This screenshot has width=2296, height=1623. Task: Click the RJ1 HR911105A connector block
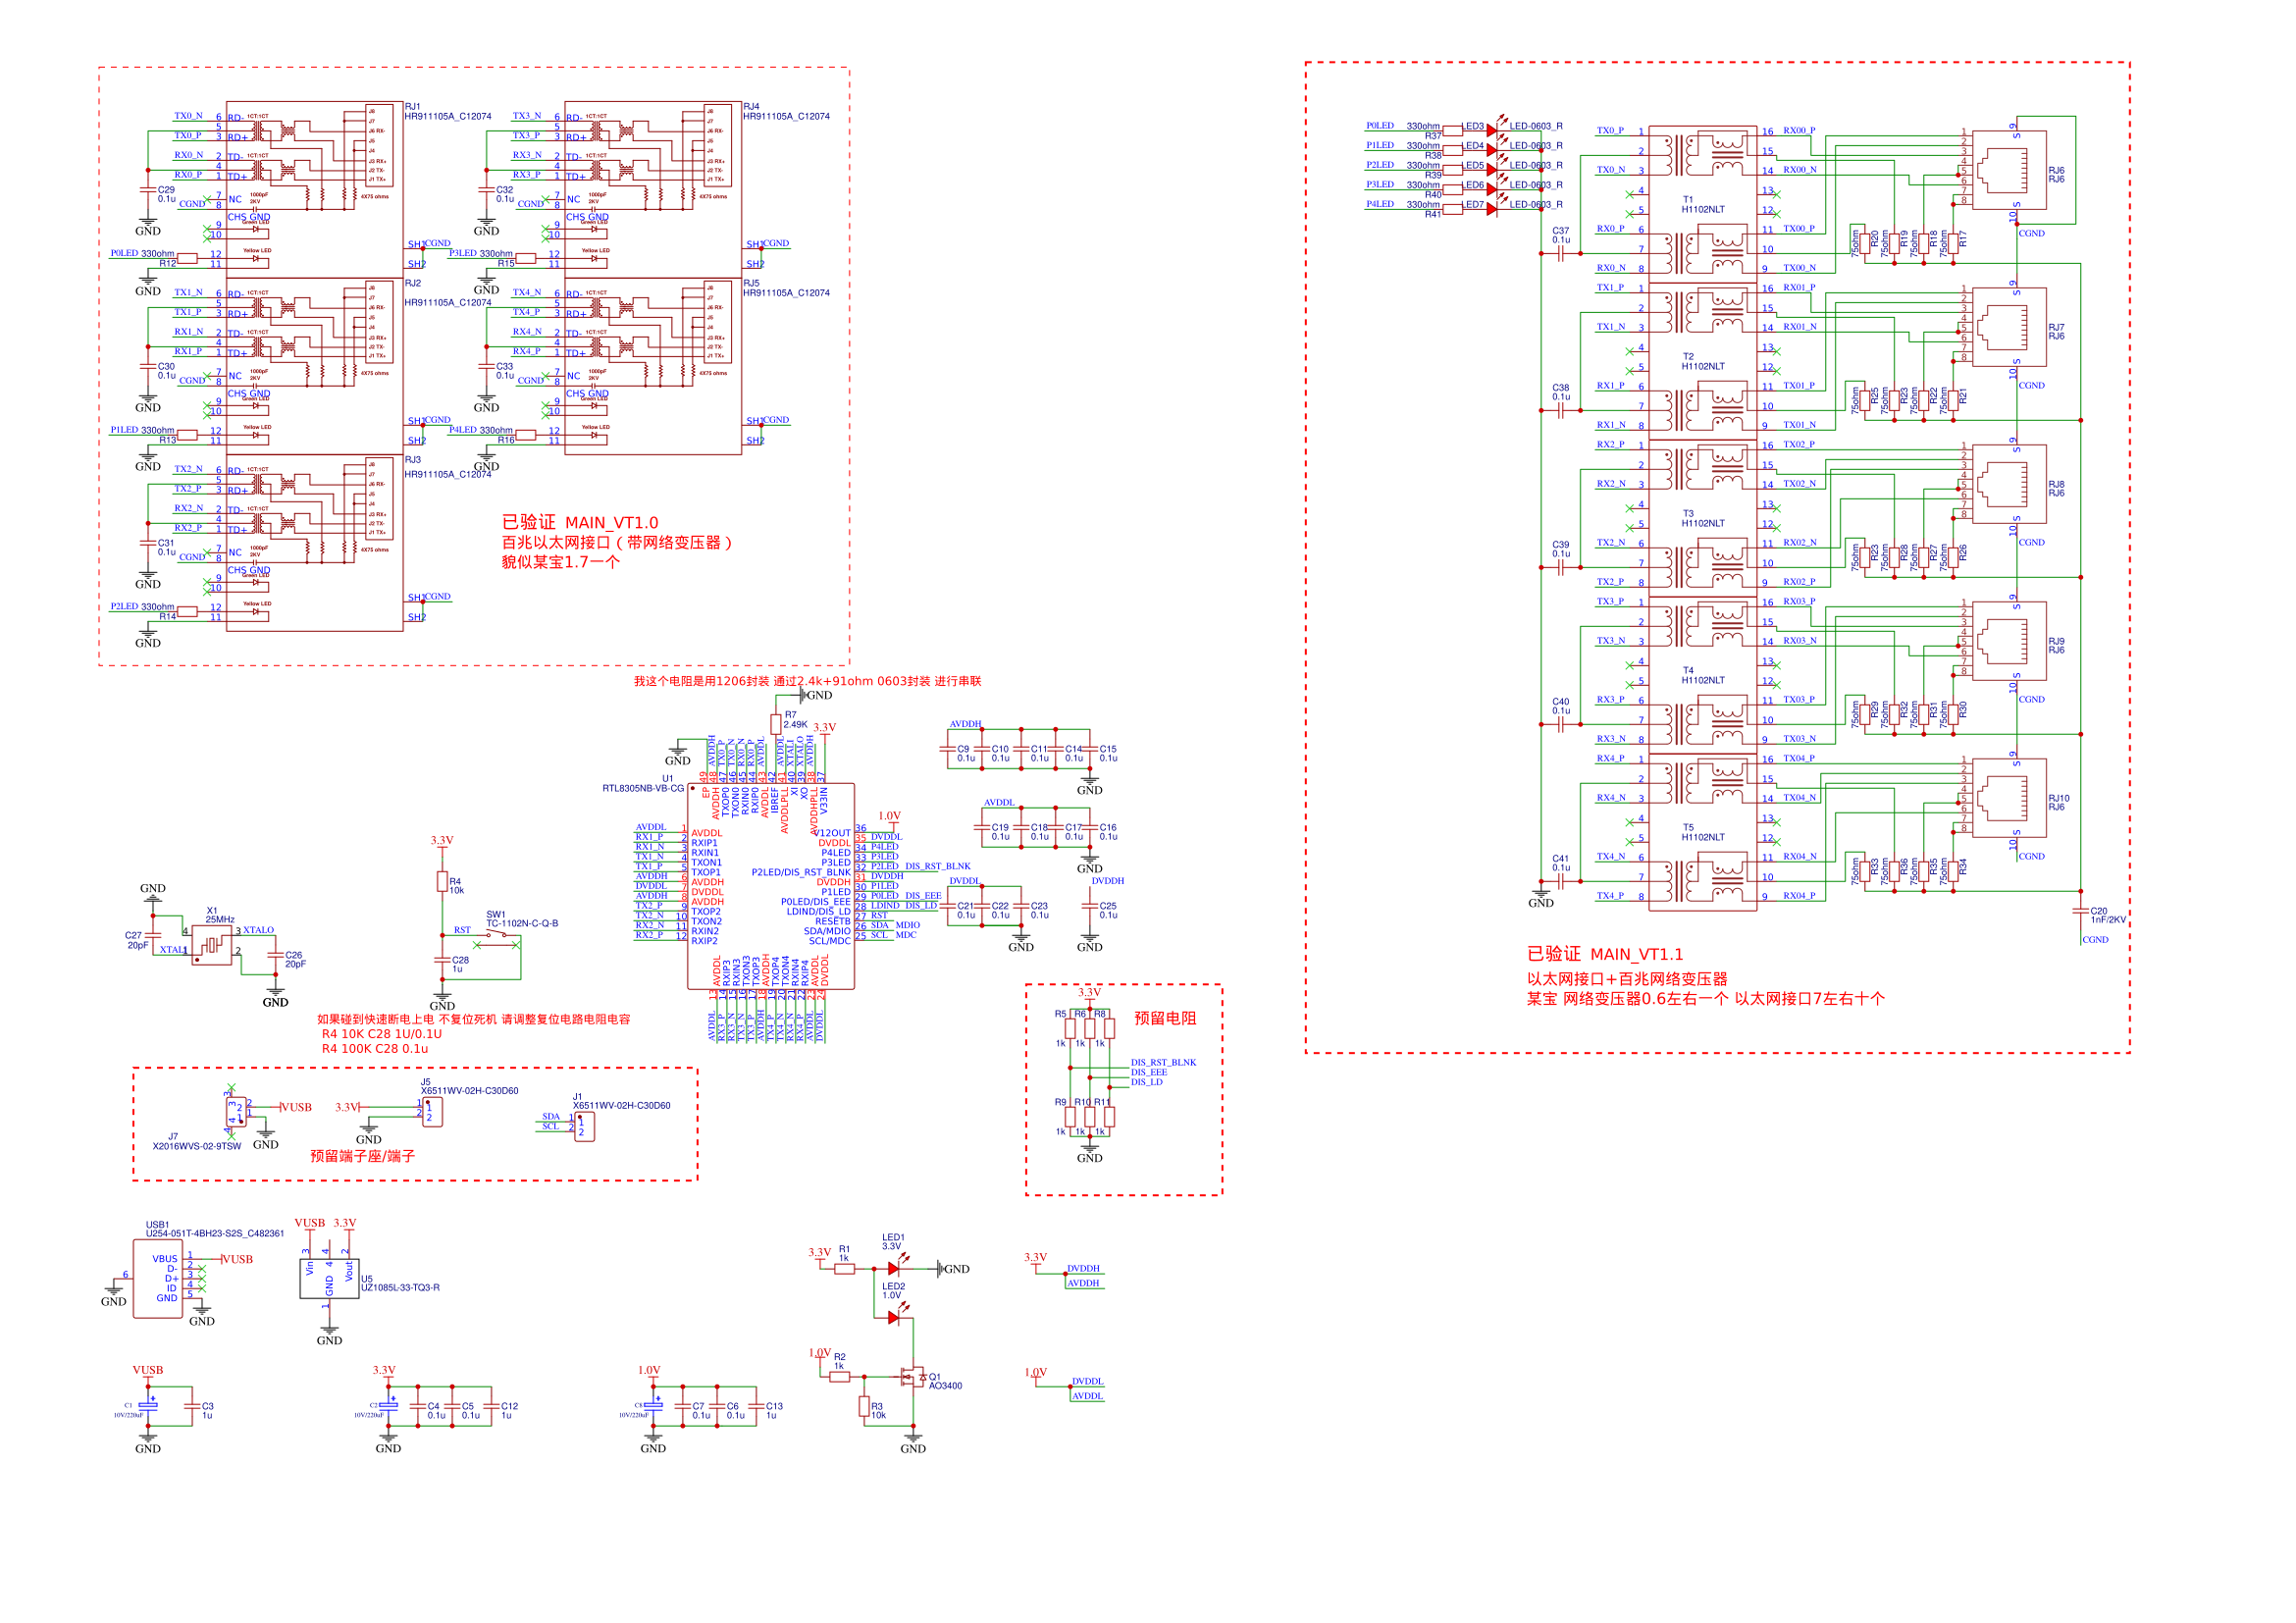(x=314, y=190)
